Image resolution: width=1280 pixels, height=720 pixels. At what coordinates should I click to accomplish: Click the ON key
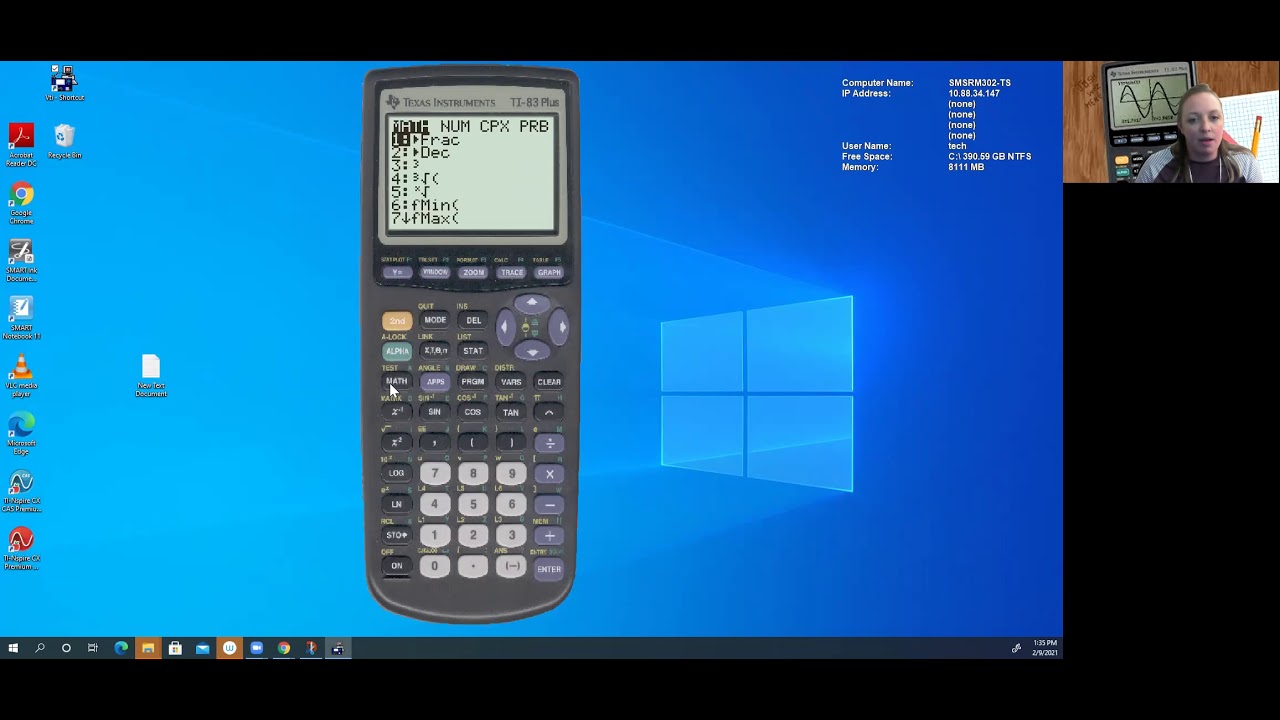(397, 566)
